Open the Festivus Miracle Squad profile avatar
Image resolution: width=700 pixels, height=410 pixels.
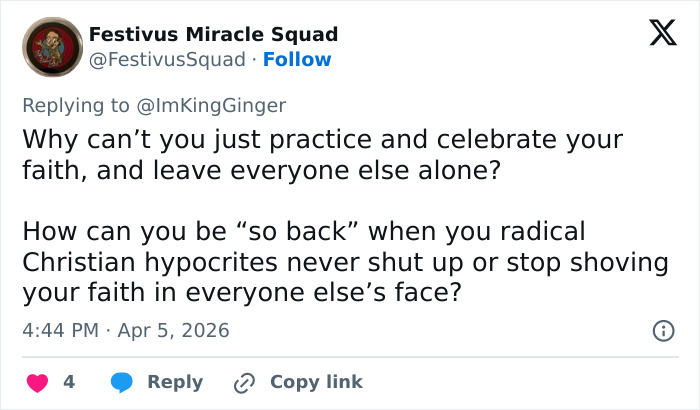point(50,46)
